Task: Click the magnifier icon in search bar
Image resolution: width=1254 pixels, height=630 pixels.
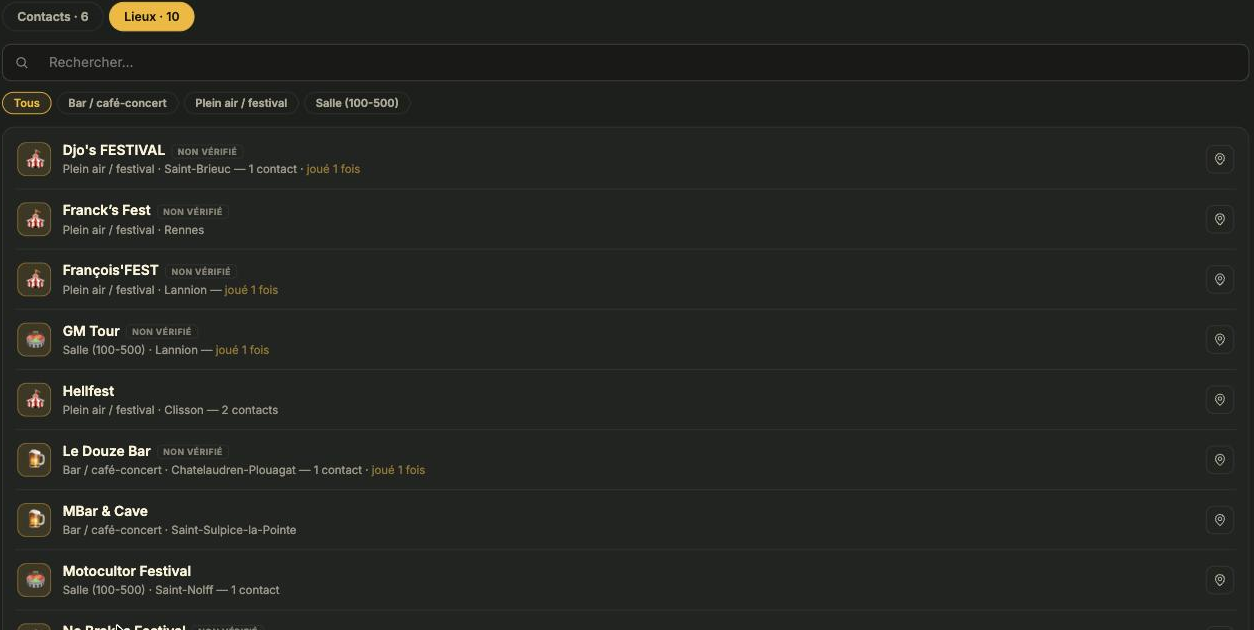Action: point(22,63)
